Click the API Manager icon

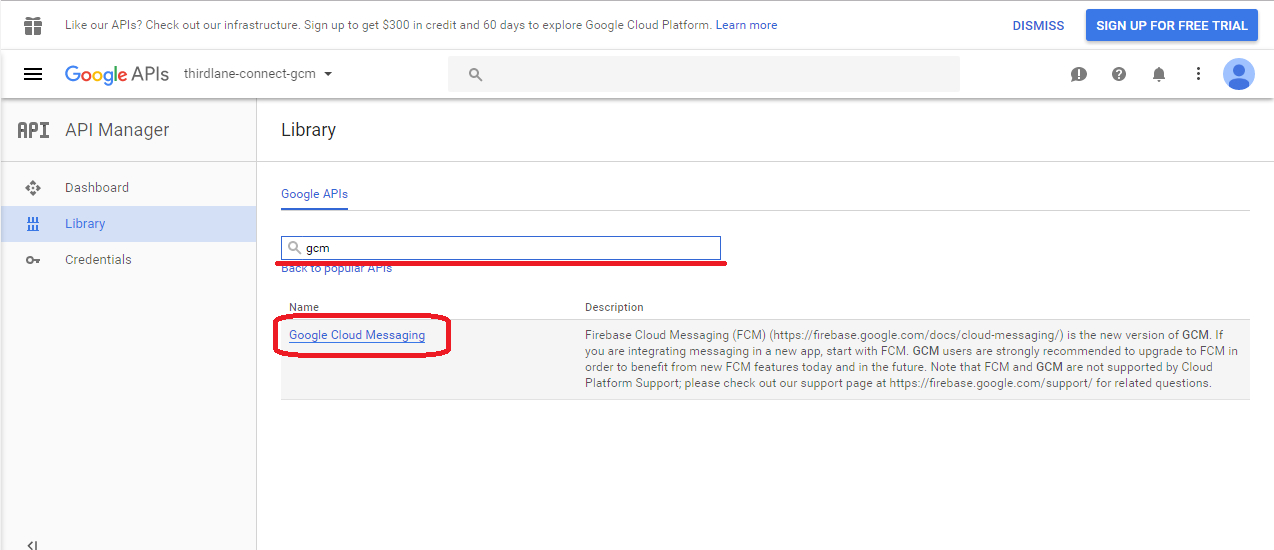33,130
